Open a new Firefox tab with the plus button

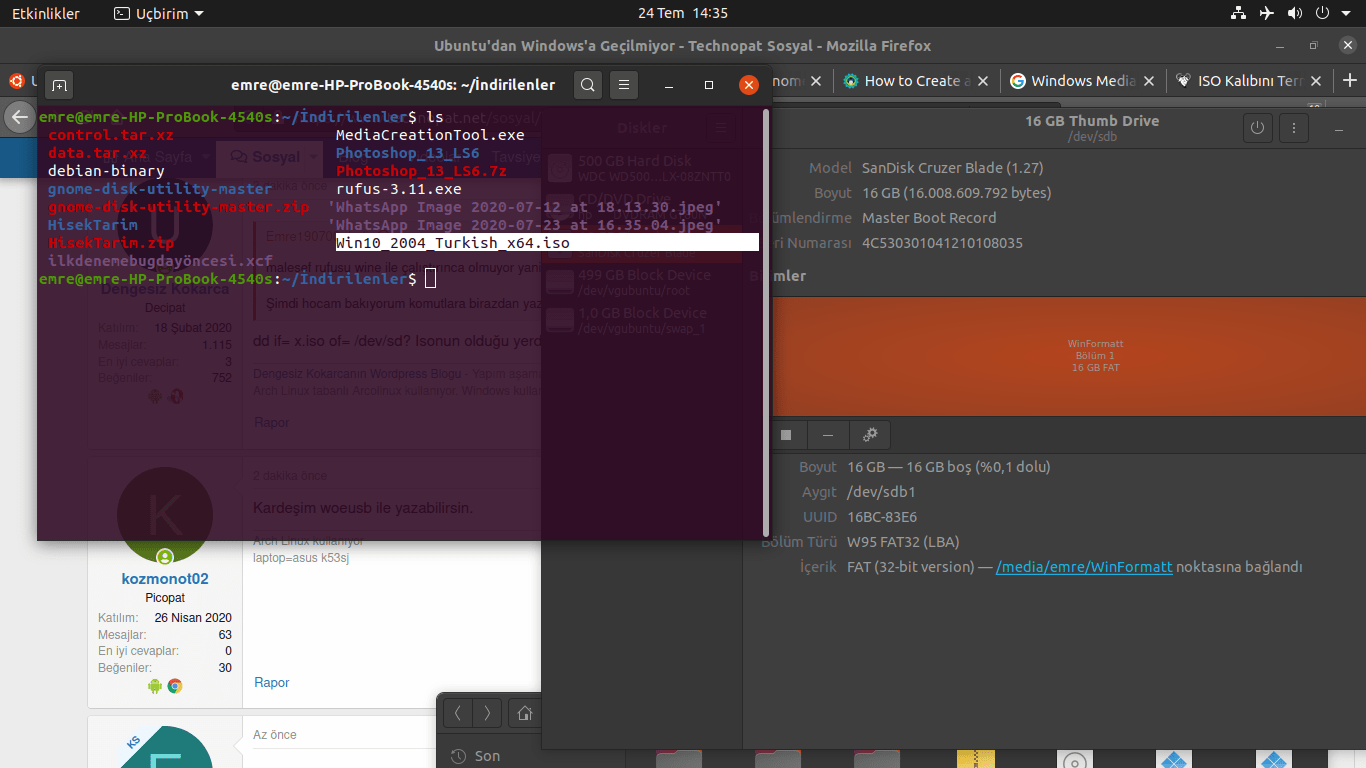click(1350, 81)
